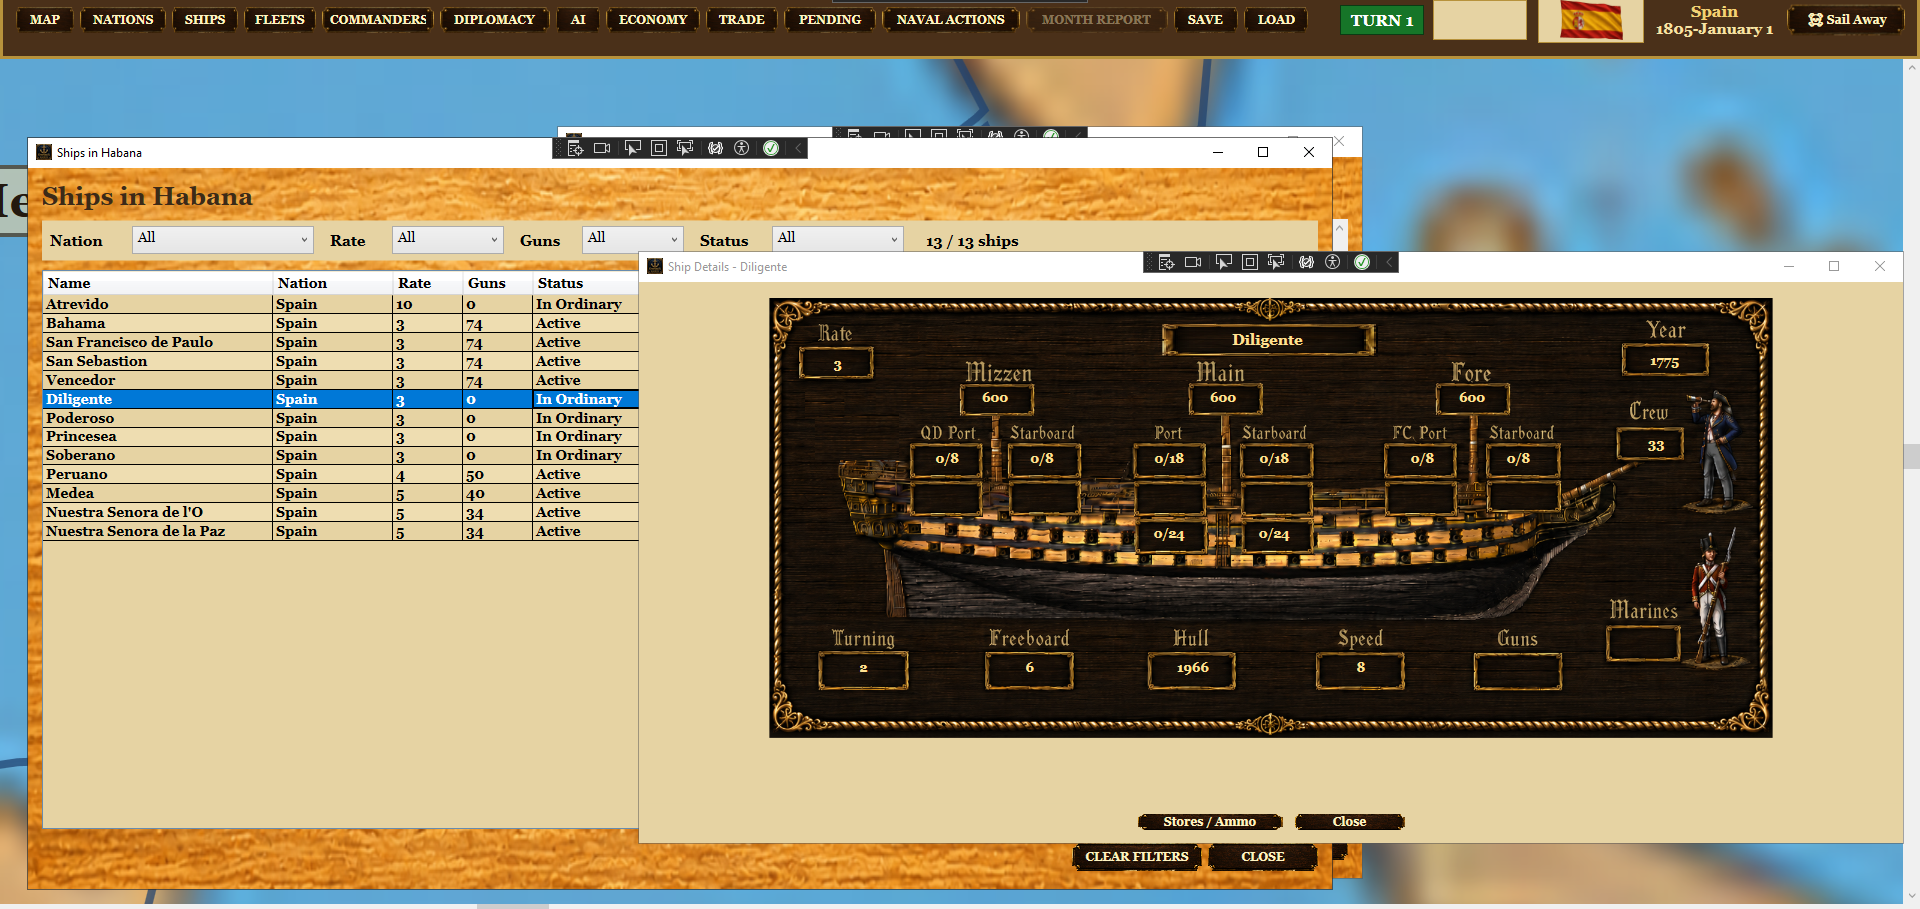This screenshot has height=909, width=1920.
Task: Expand the Rate filter dropdown
Action: click(447, 239)
